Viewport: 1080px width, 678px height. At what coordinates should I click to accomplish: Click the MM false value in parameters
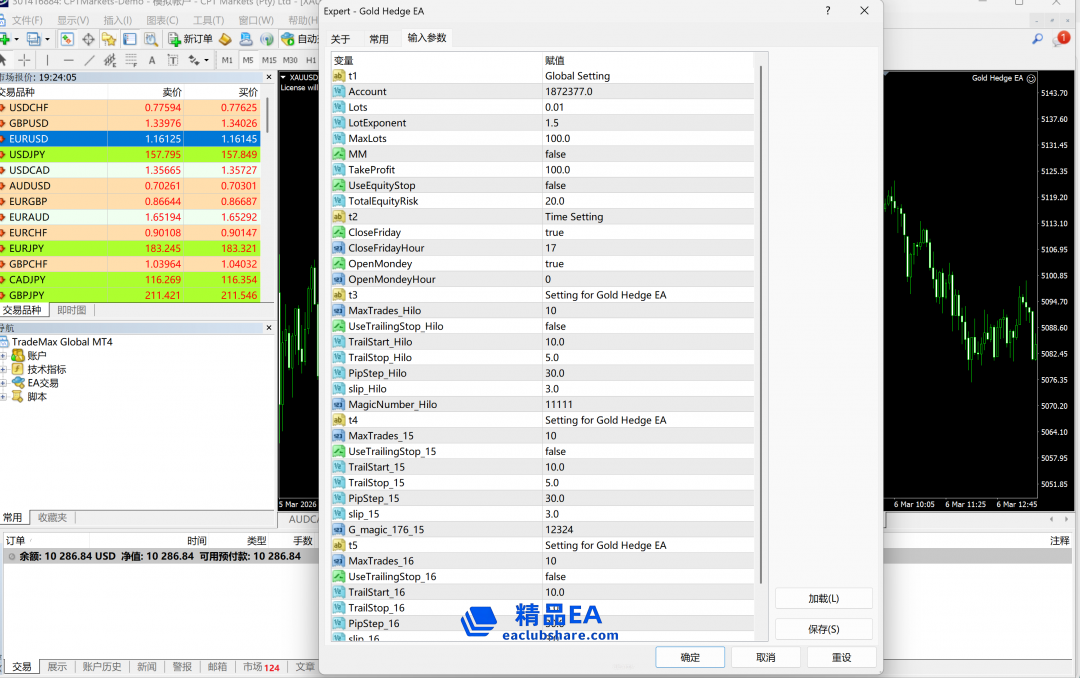pyautogui.click(x=555, y=154)
